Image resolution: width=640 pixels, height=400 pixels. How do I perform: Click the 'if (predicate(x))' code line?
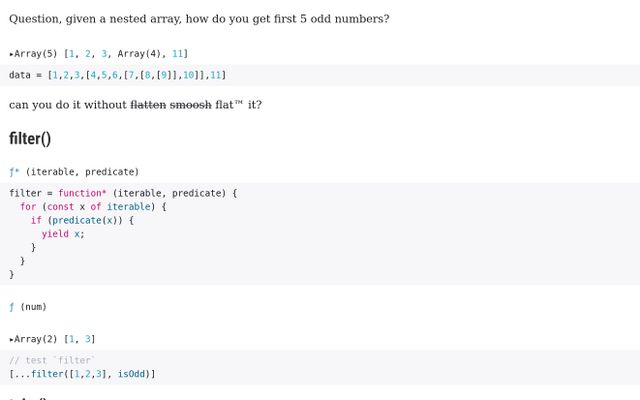coord(82,220)
